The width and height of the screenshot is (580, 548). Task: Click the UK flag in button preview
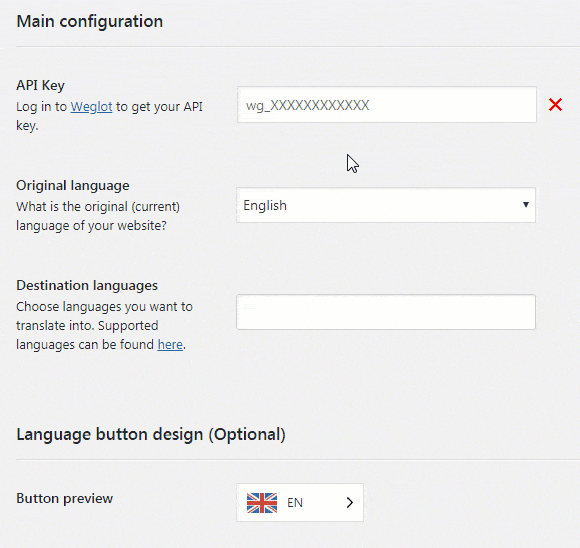[x=262, y=502]
